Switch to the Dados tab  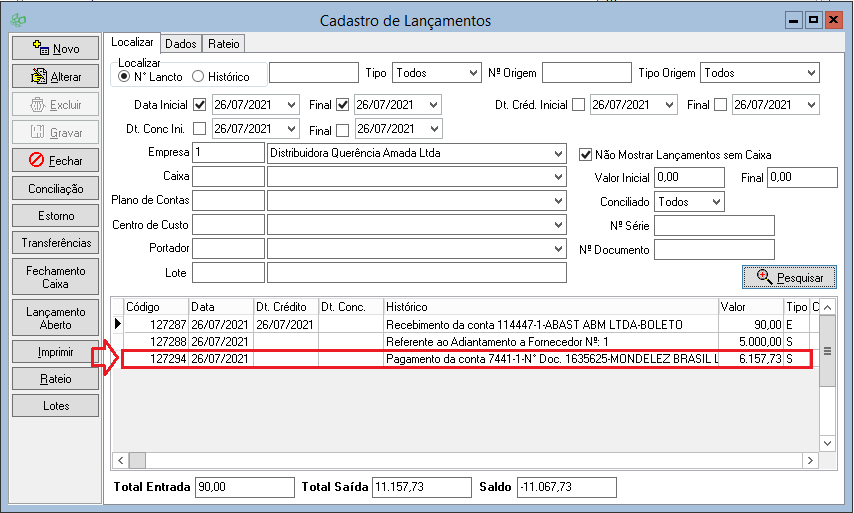point(180,43)
